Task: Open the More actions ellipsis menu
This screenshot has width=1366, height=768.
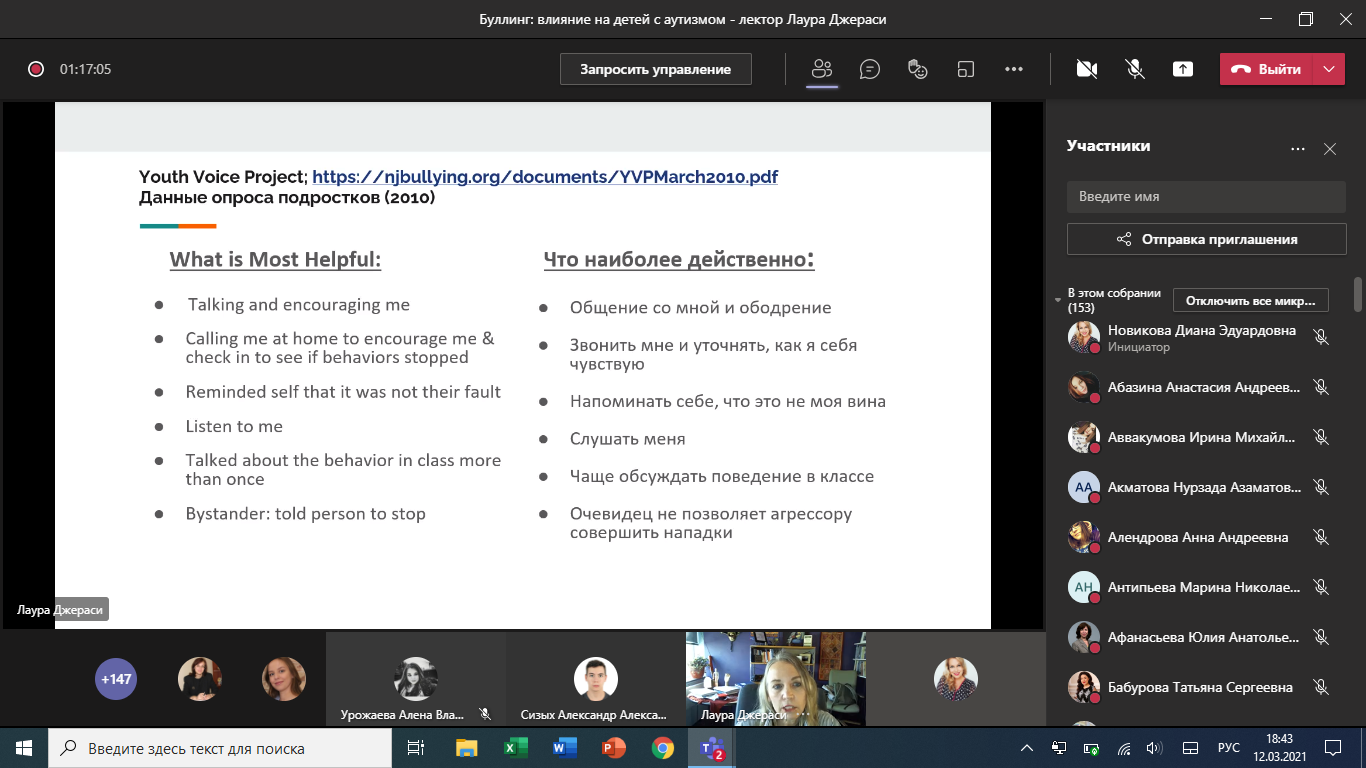Action: (x=1014, y=69)
